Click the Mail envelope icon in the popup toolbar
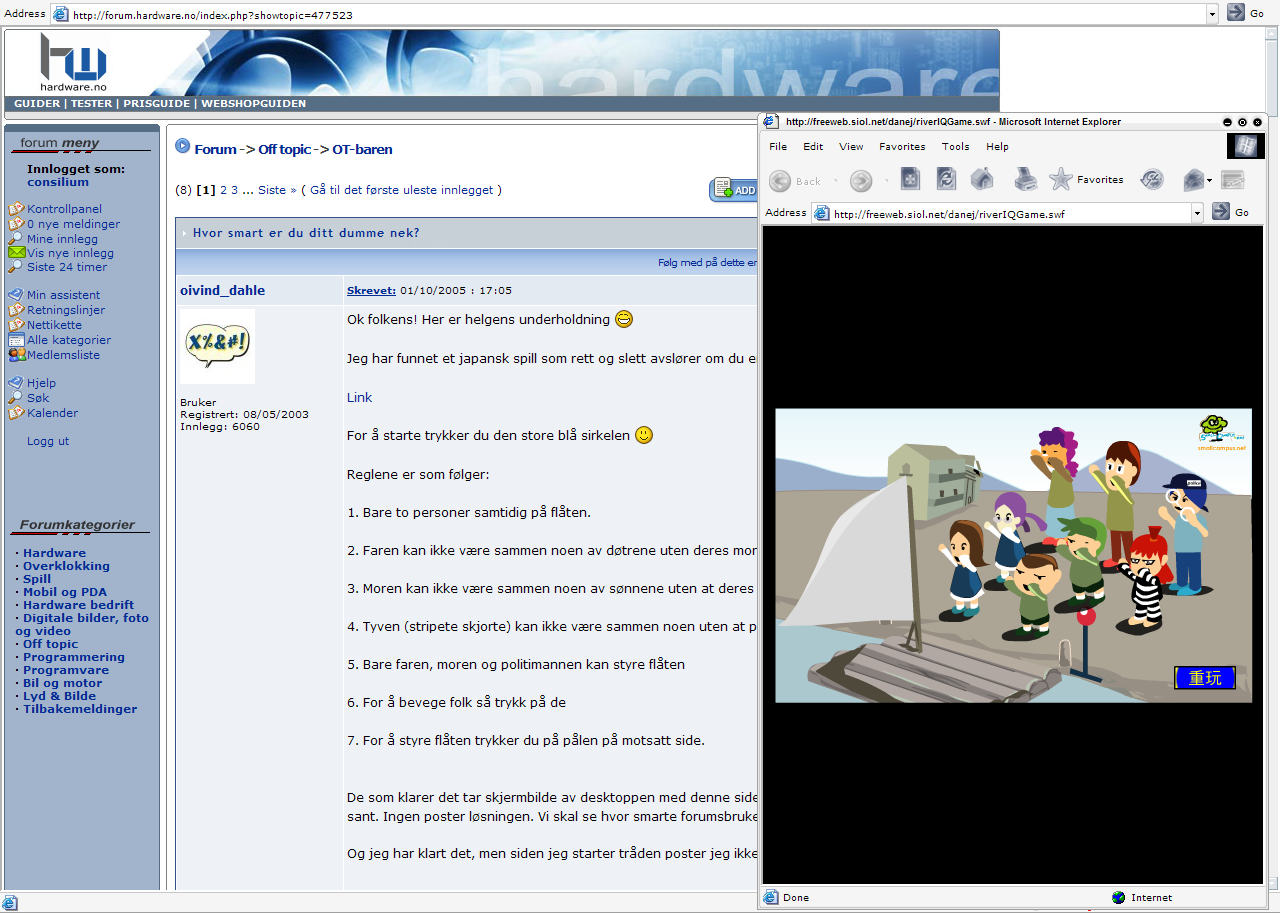Screen dimensions: 1280x913 click(1194, 180)
